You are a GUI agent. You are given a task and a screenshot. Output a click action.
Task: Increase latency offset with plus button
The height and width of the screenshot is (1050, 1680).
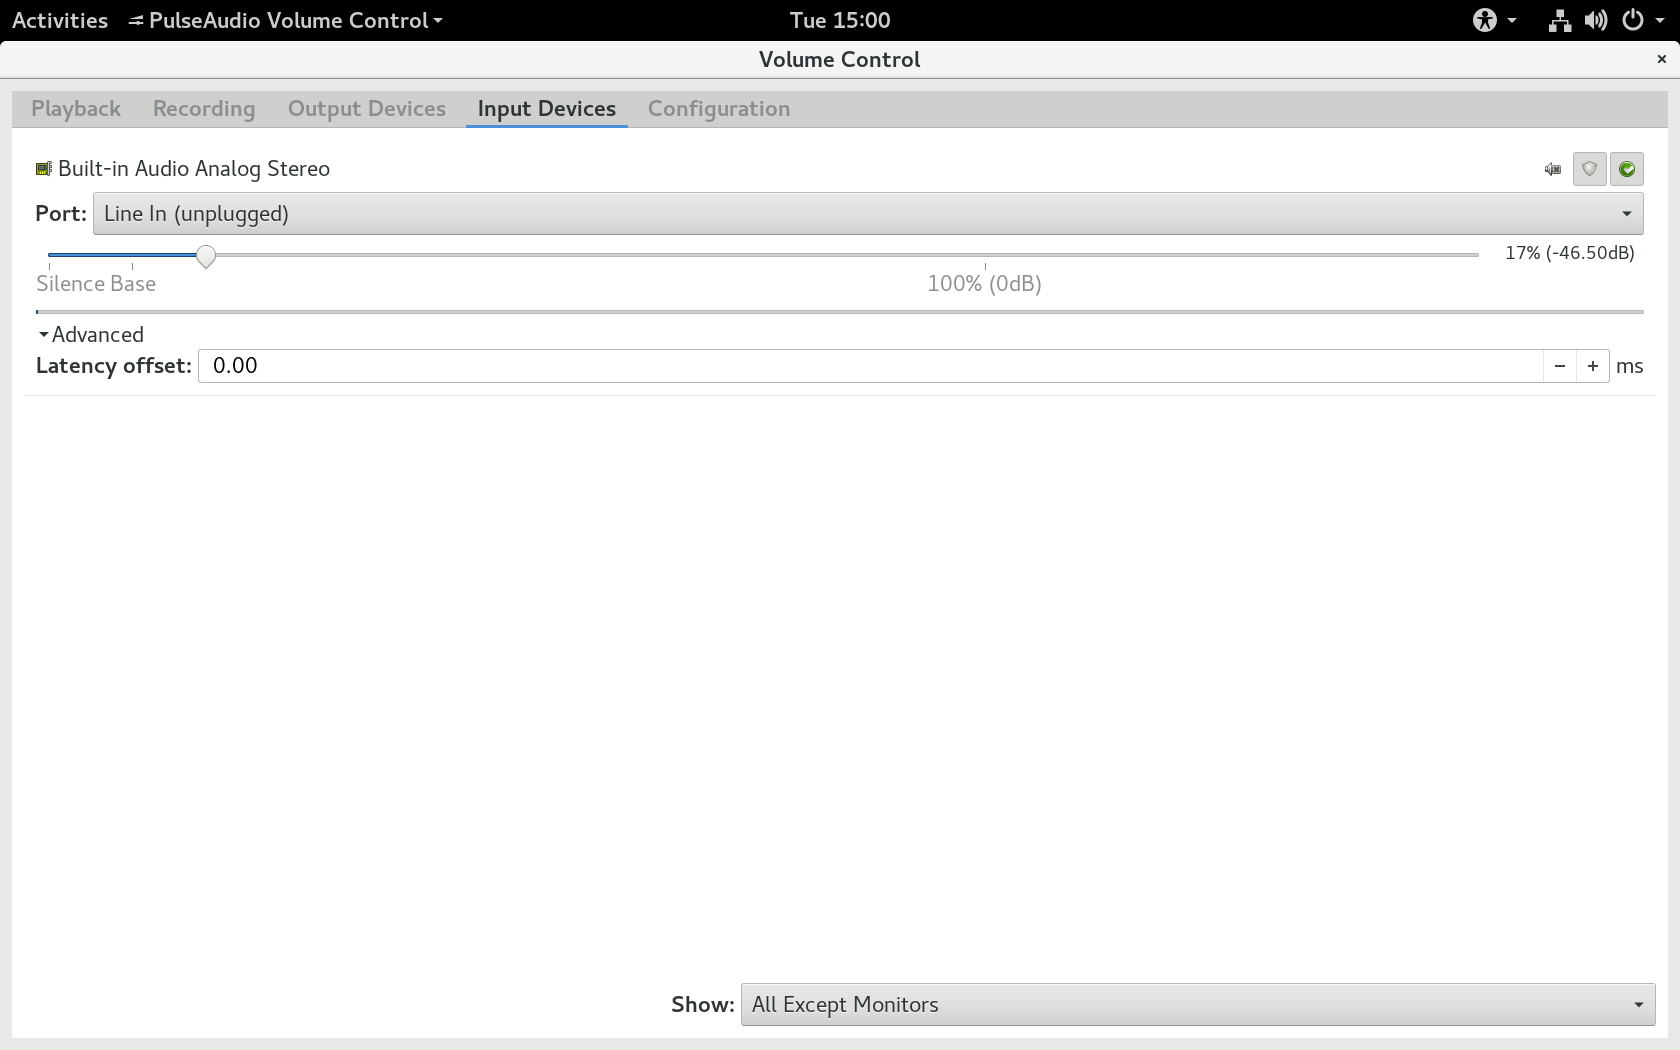click(1592, 366)
